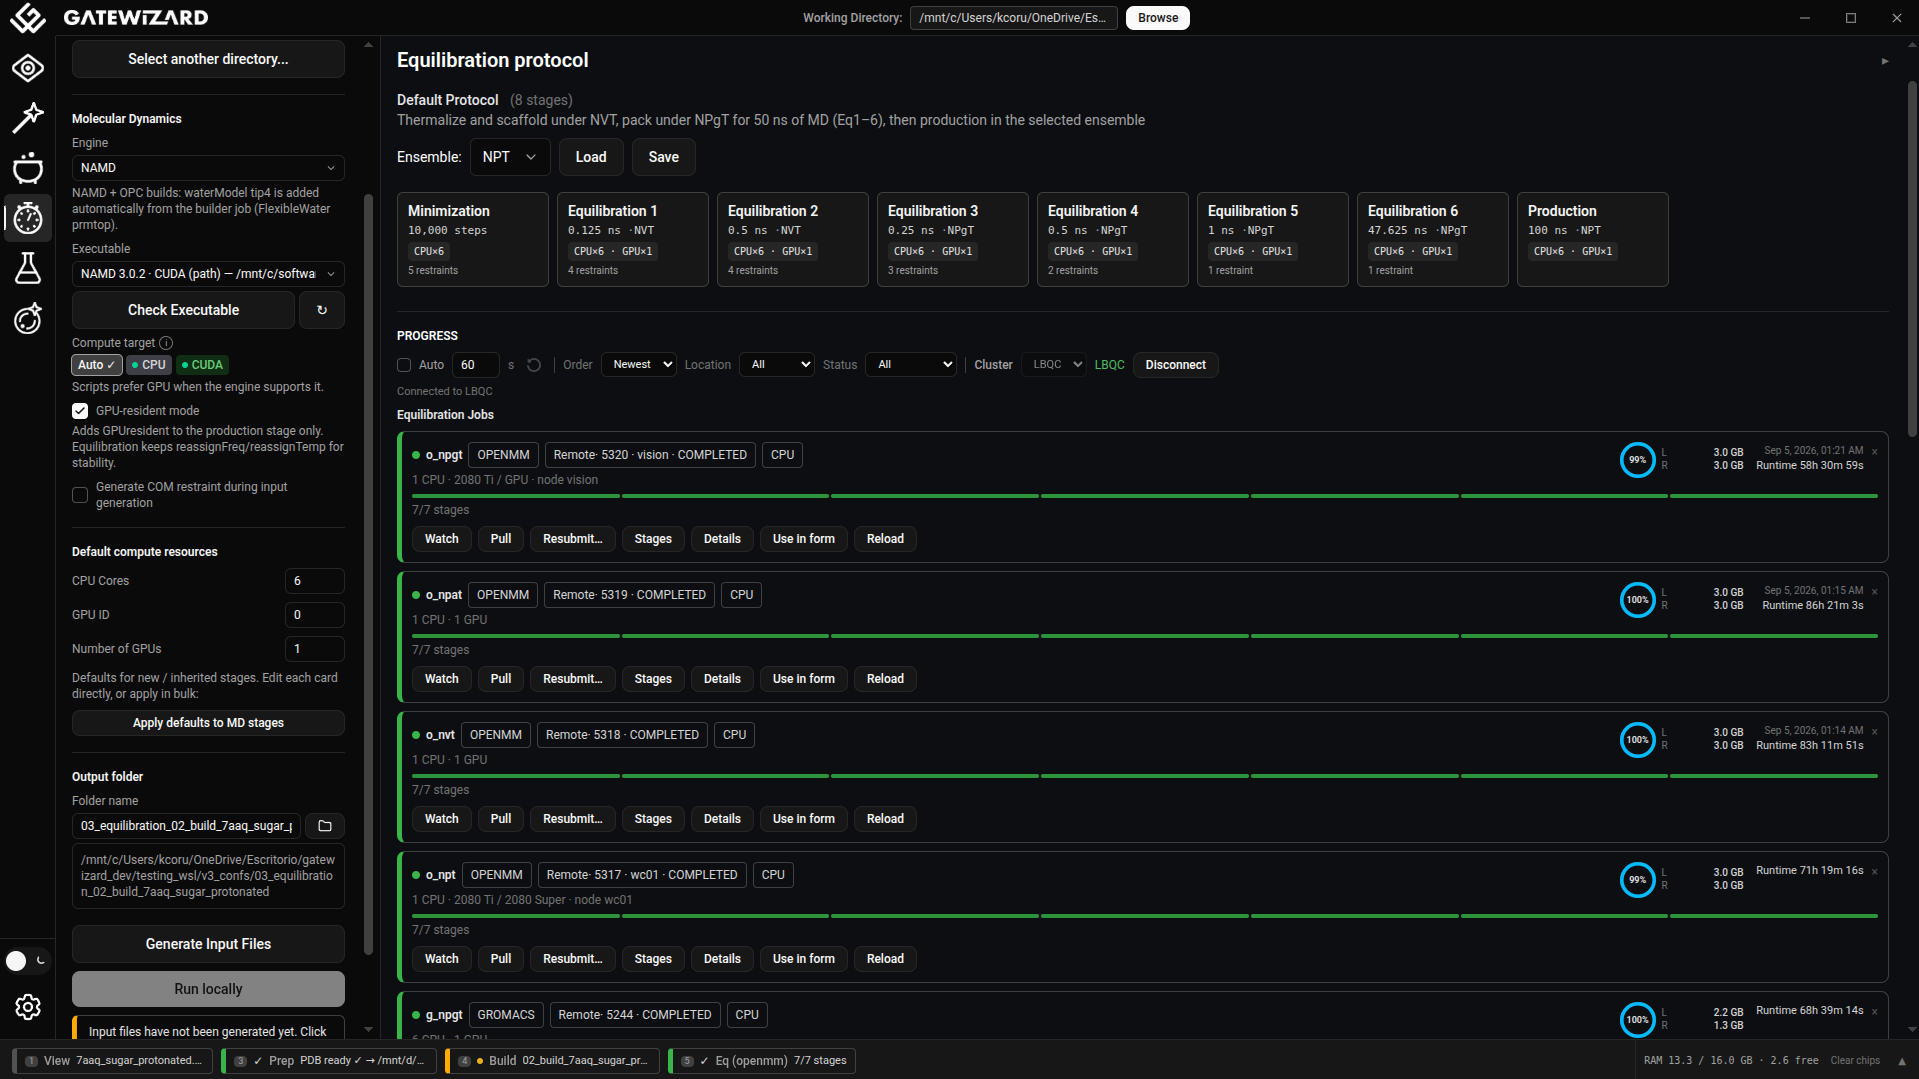The height and width of the screenshot is (1079, 1919).
Task: Browse output folder with folder icon
Action: (x=325, y=826)
